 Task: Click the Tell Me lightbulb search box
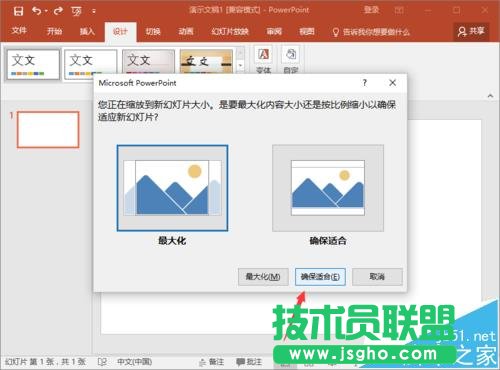[x=371, y=32]
